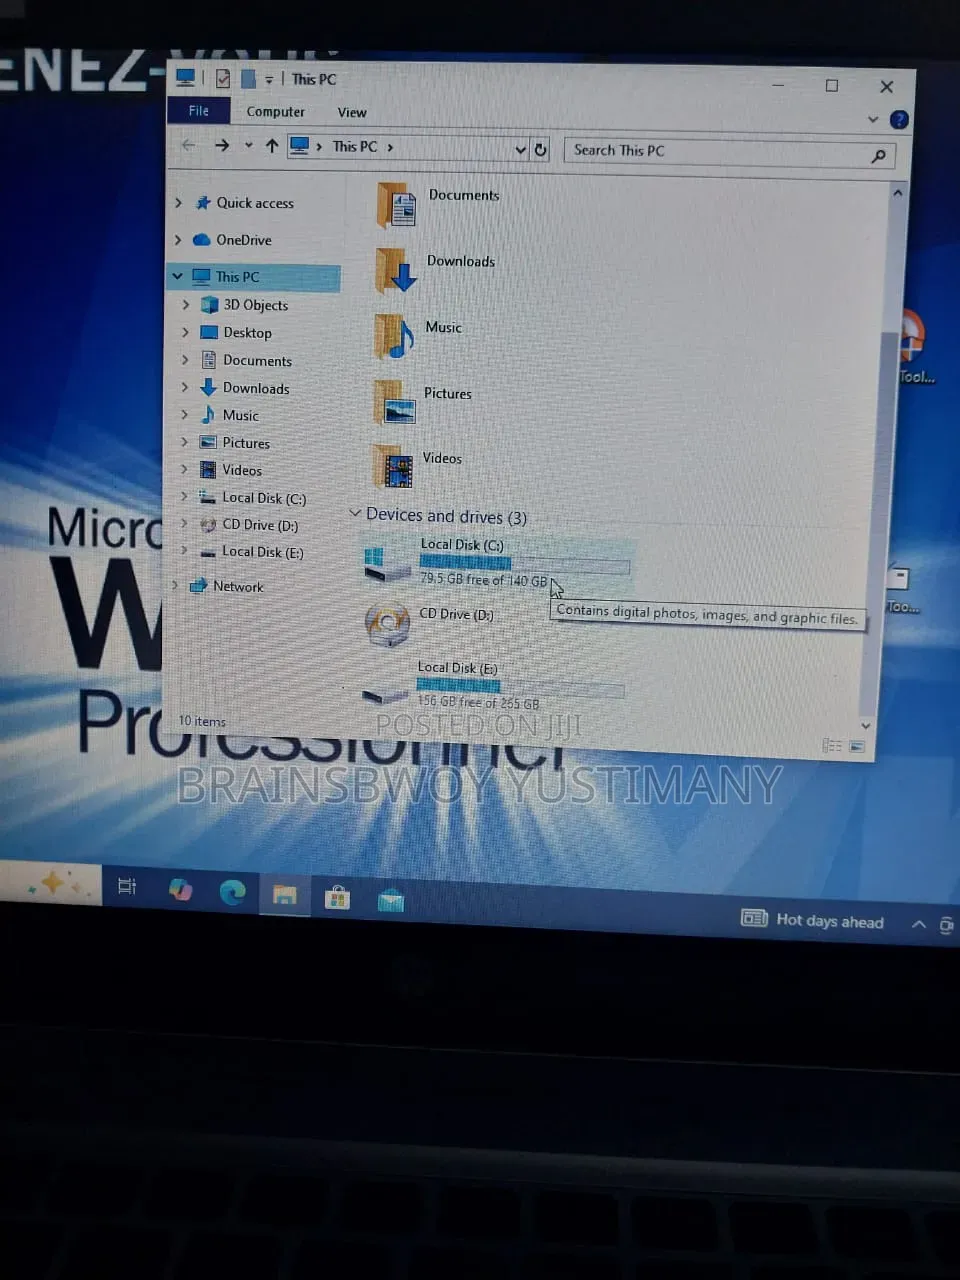Go Back with the left arrow
The height and width of the screenshot is (1280, 960).
click(188, 145)
